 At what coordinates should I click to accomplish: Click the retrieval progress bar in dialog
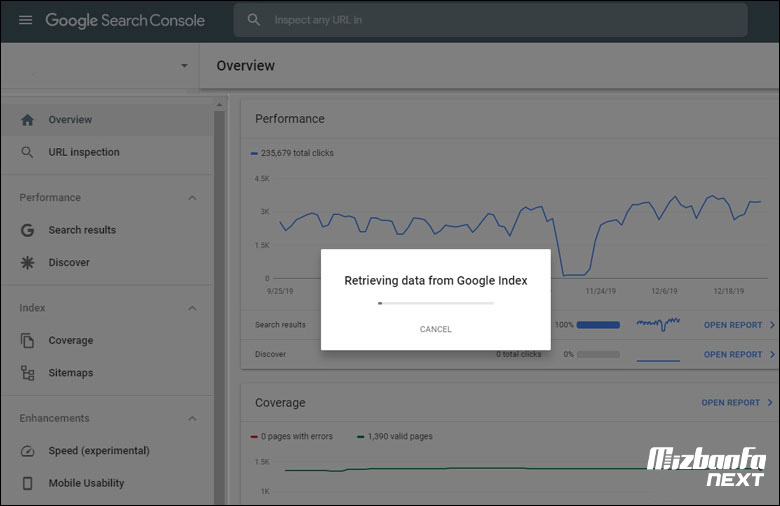(436, 303)
